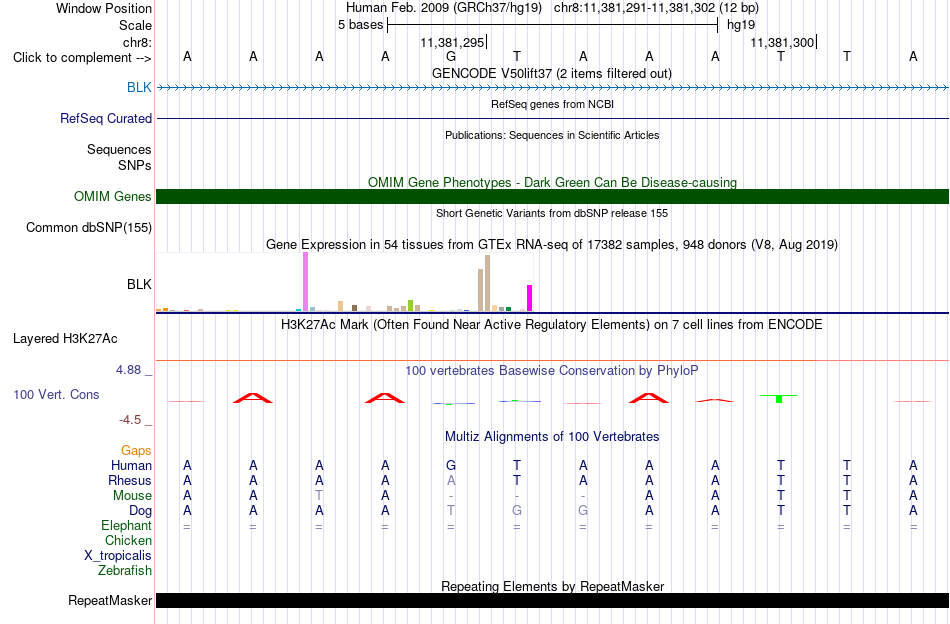Click 'Repeating Elements by RepeatMasker' title
950x624 pixels.
553,586
